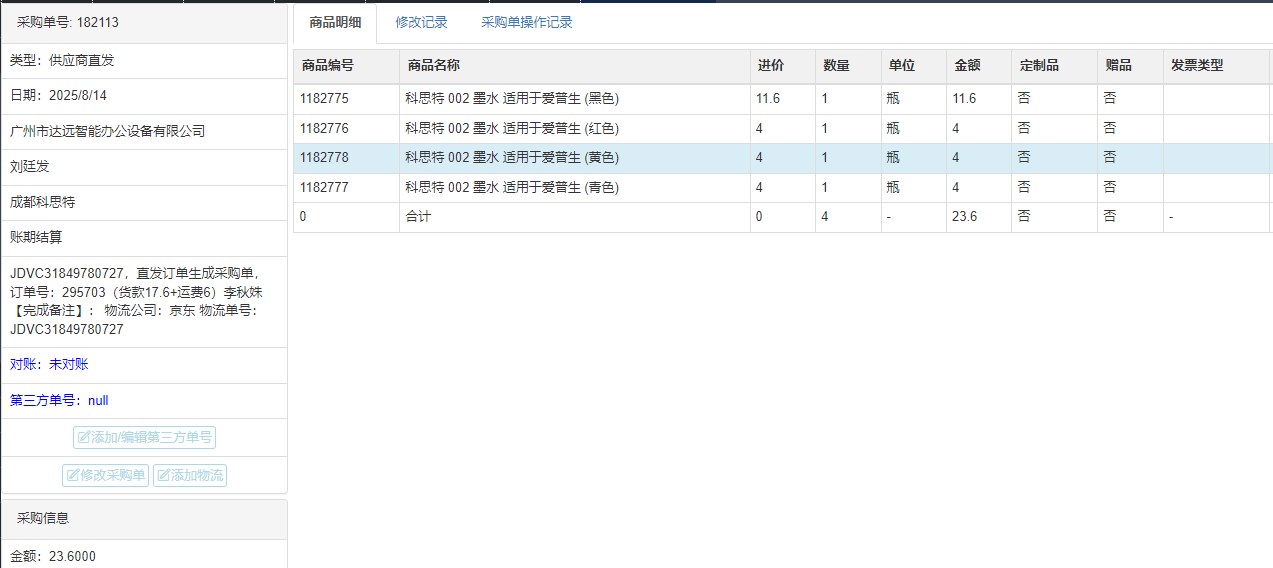
Task: Click the 账期结算 row
Action: [x=144, y=237]
